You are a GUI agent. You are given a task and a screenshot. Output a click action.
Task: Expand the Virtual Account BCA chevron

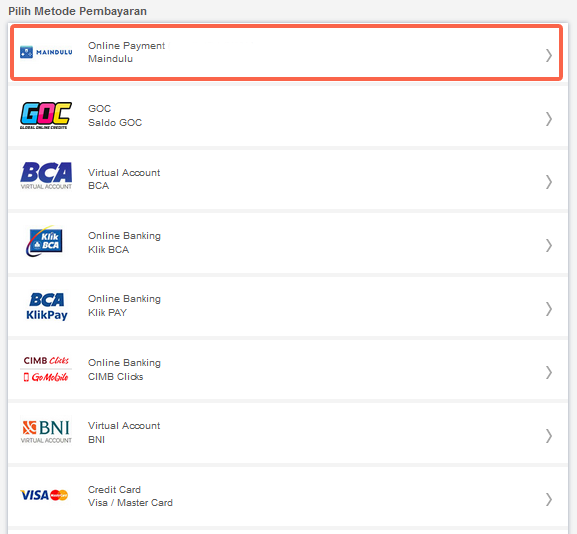[x=549, y=182]
